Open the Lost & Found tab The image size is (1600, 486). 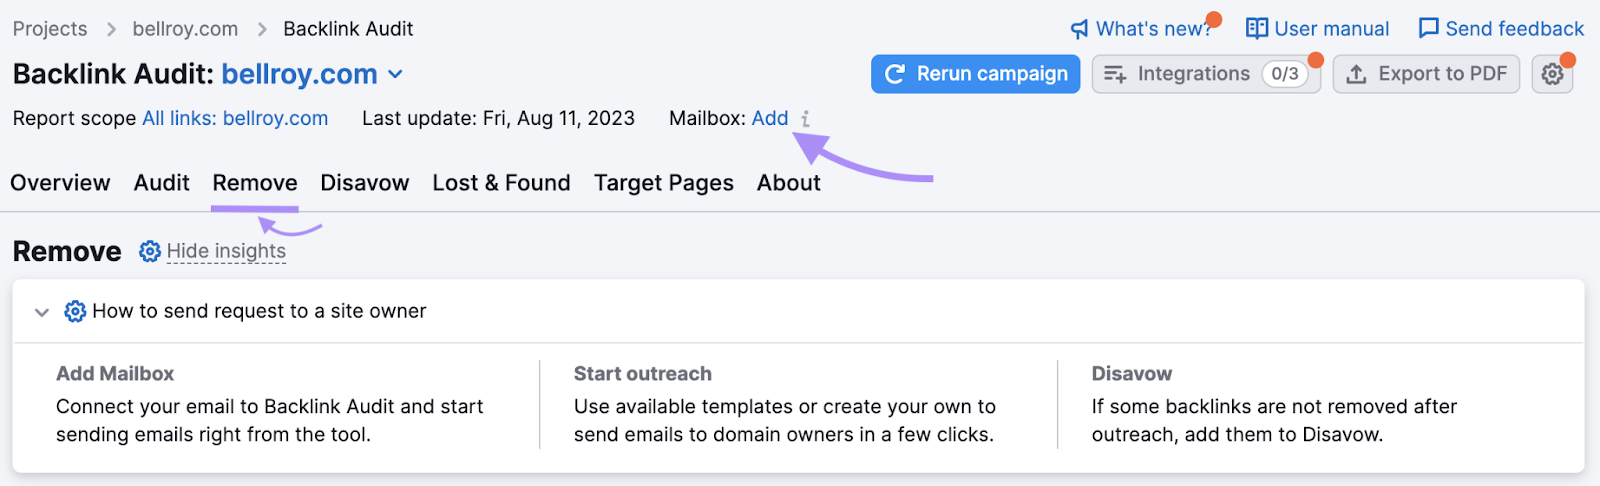click(x=501, y=183)
